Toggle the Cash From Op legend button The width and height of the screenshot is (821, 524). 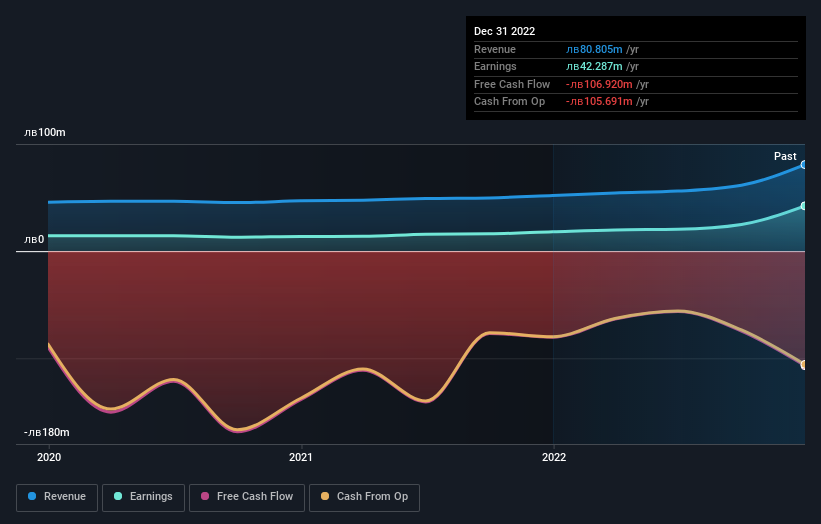(364, 497)
